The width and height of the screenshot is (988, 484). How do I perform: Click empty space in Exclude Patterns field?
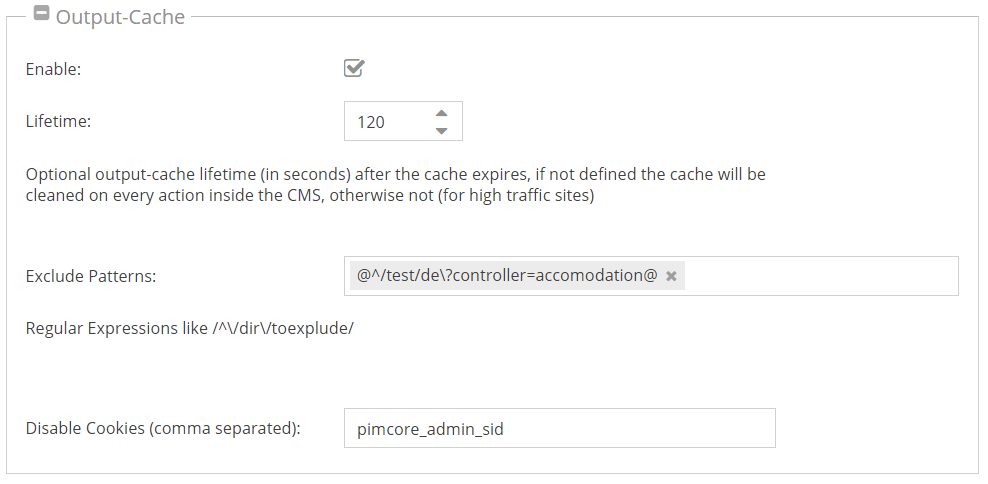coord(820,276)
